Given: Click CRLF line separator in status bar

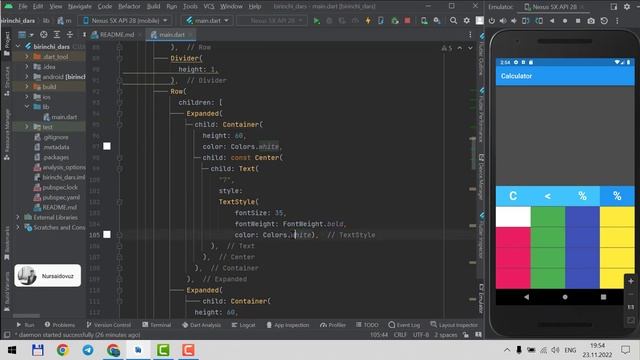Looking at the screenshot, I should (400, 335).
